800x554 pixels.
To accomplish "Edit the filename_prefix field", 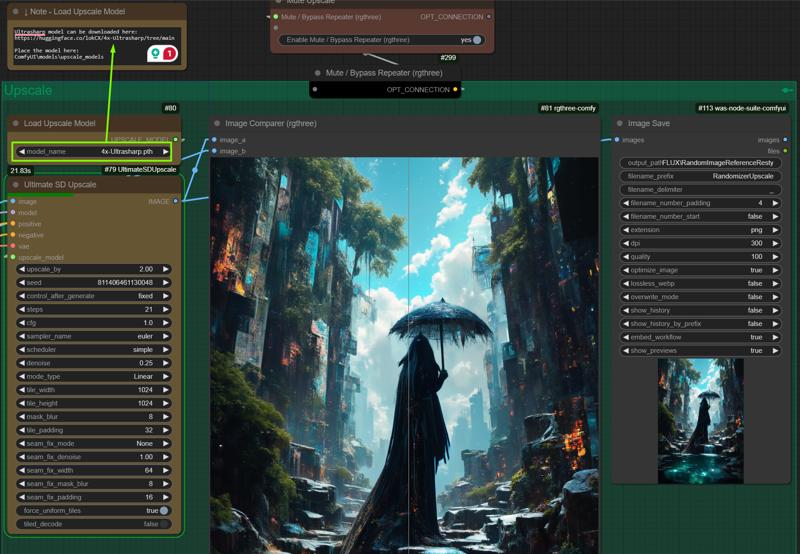I will pyautogui.click(x=700, y=176).
